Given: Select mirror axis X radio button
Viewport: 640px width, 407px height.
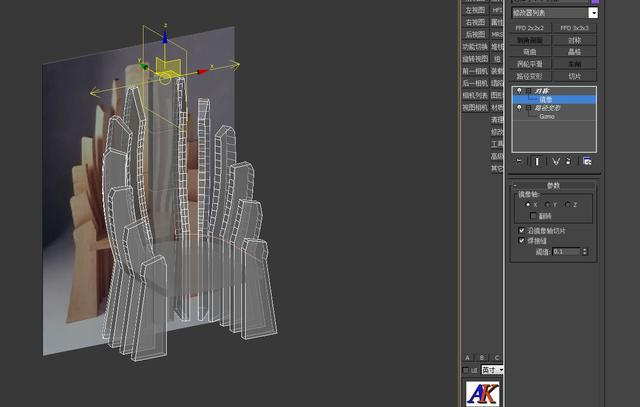Looking at the screenshot, I should pyautogui.click(x=528, y=205).
